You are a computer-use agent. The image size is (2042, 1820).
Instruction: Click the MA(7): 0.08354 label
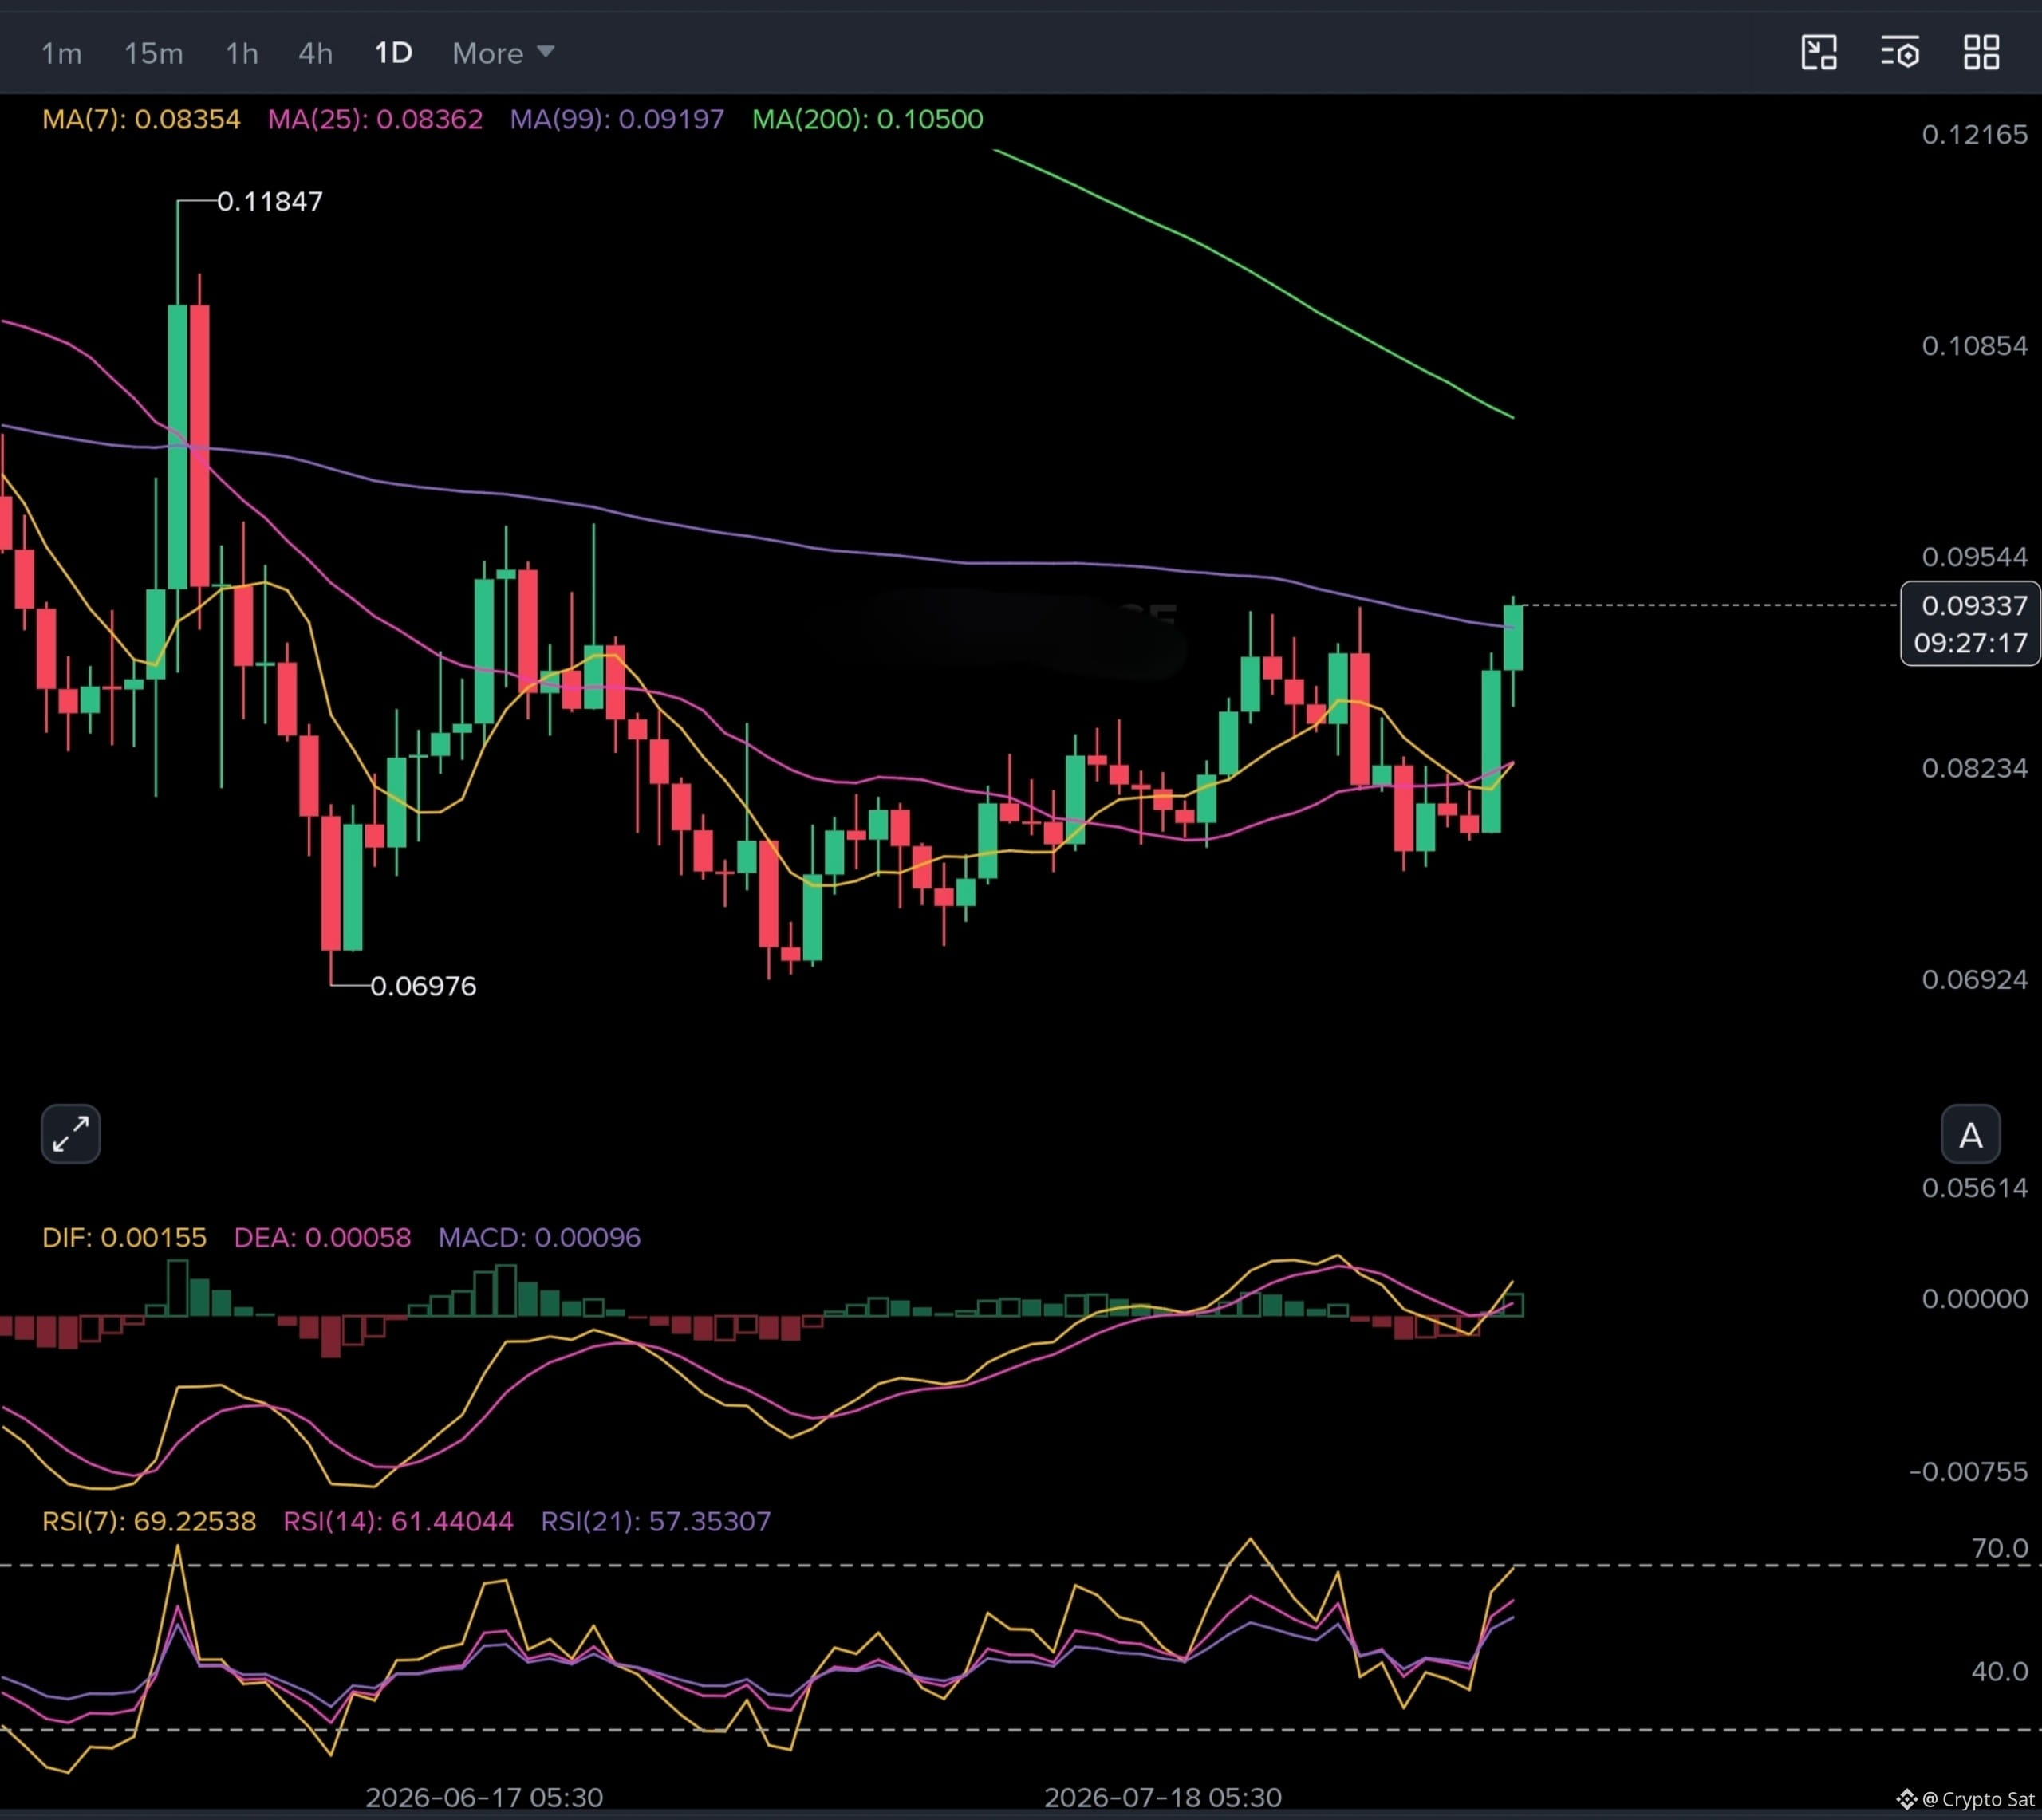[141, 119]
